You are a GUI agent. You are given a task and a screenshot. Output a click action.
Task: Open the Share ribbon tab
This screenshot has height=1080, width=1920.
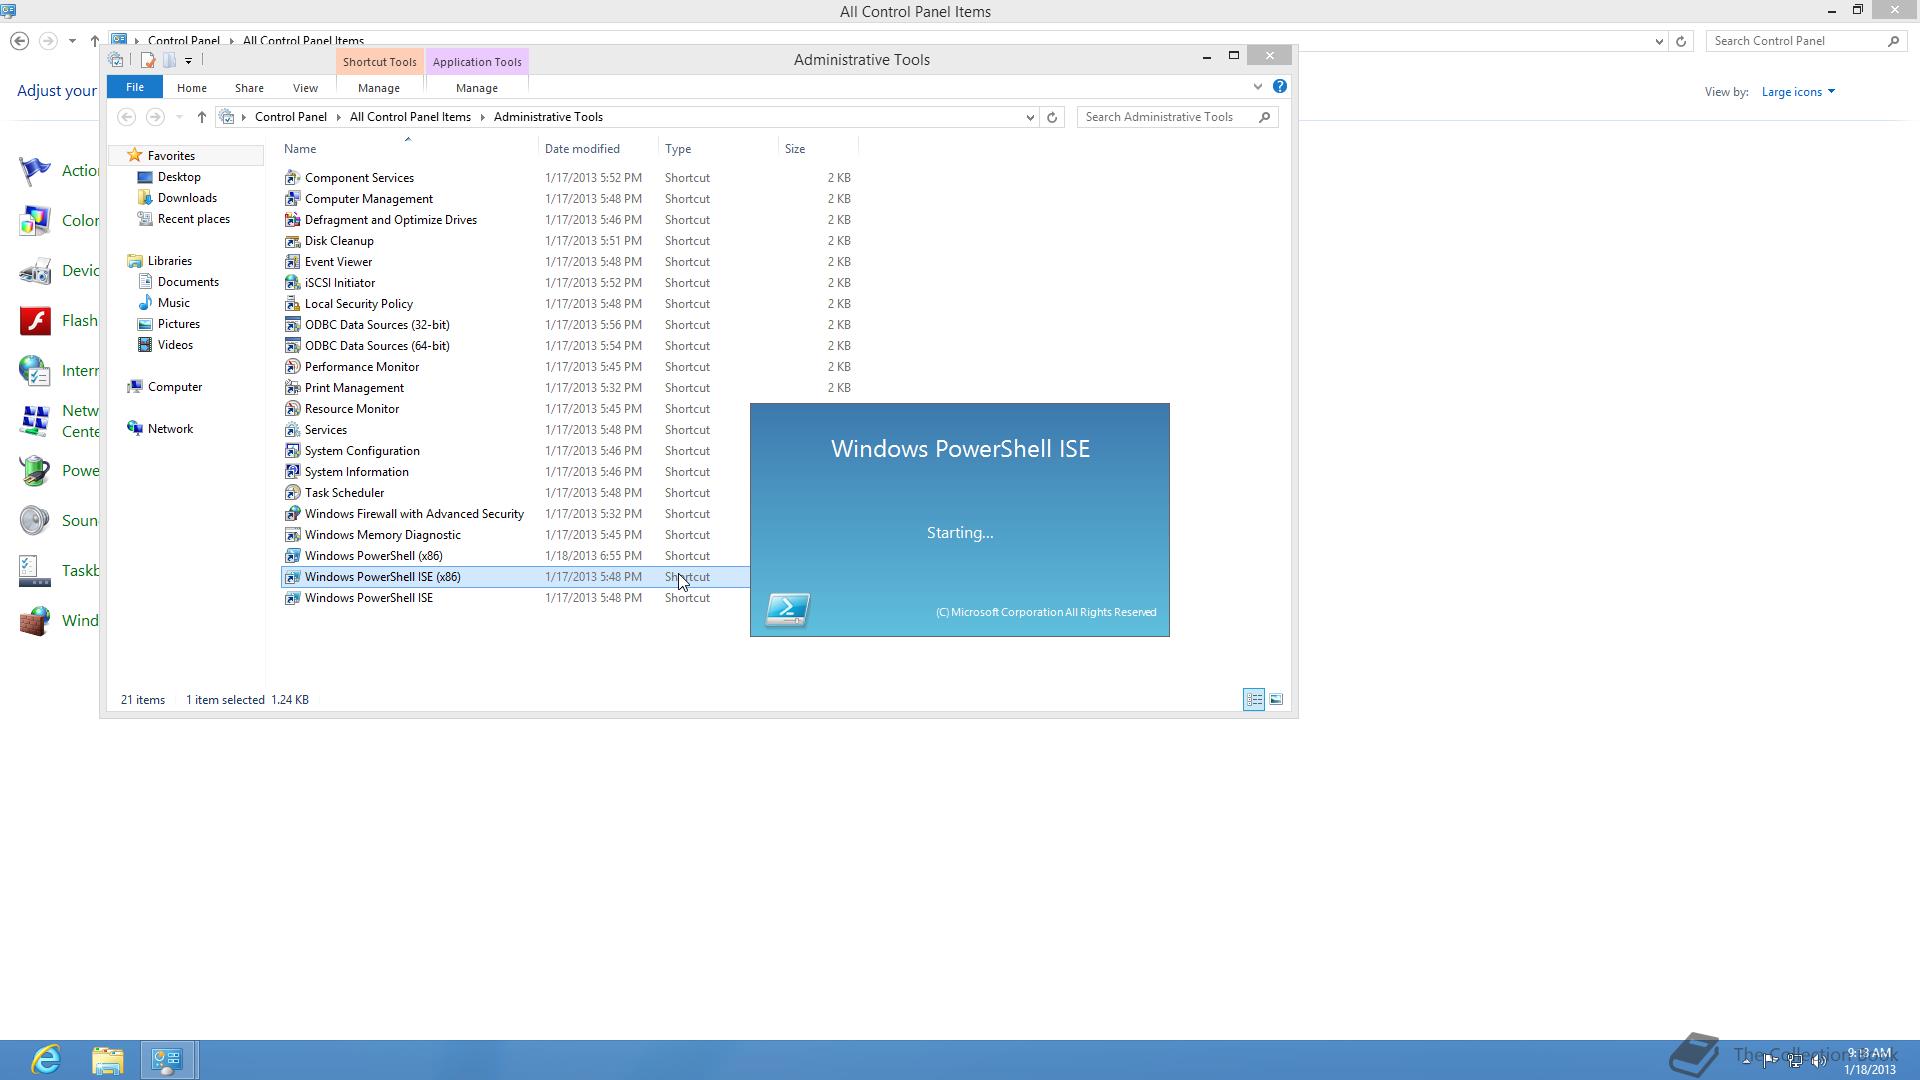coord(249,88)
